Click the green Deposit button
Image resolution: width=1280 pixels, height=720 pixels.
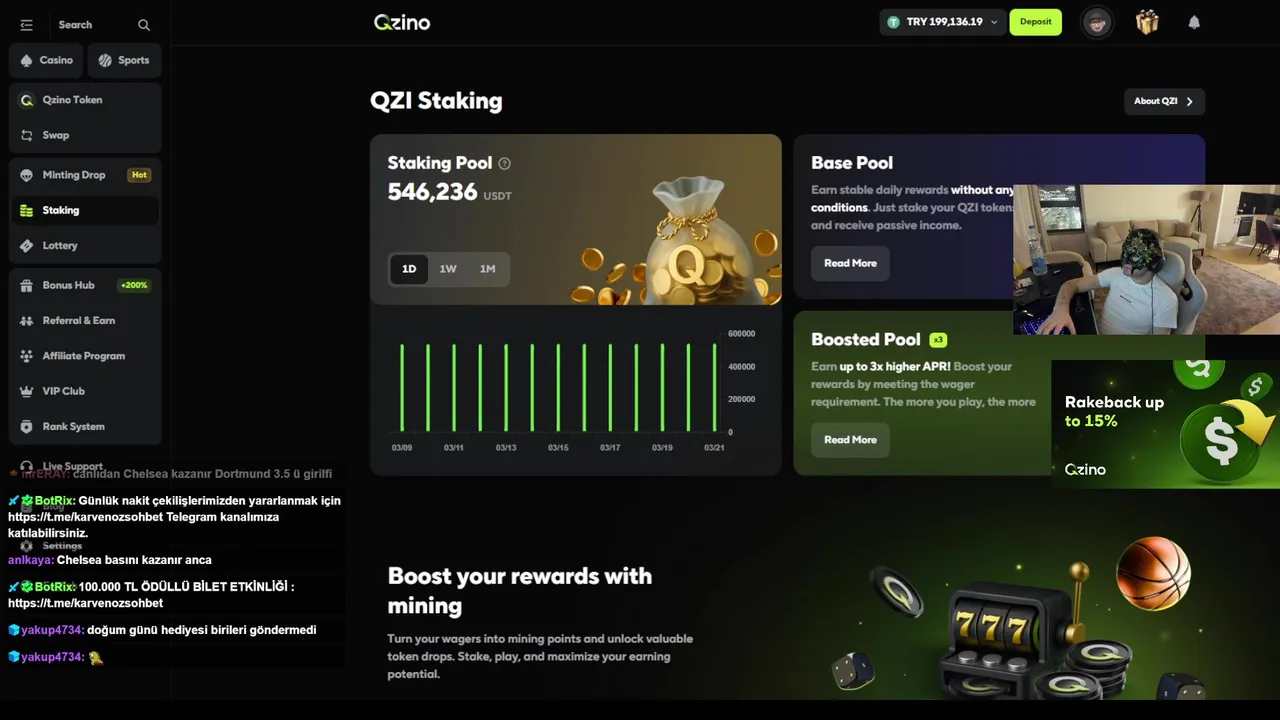coord(1035,22)
